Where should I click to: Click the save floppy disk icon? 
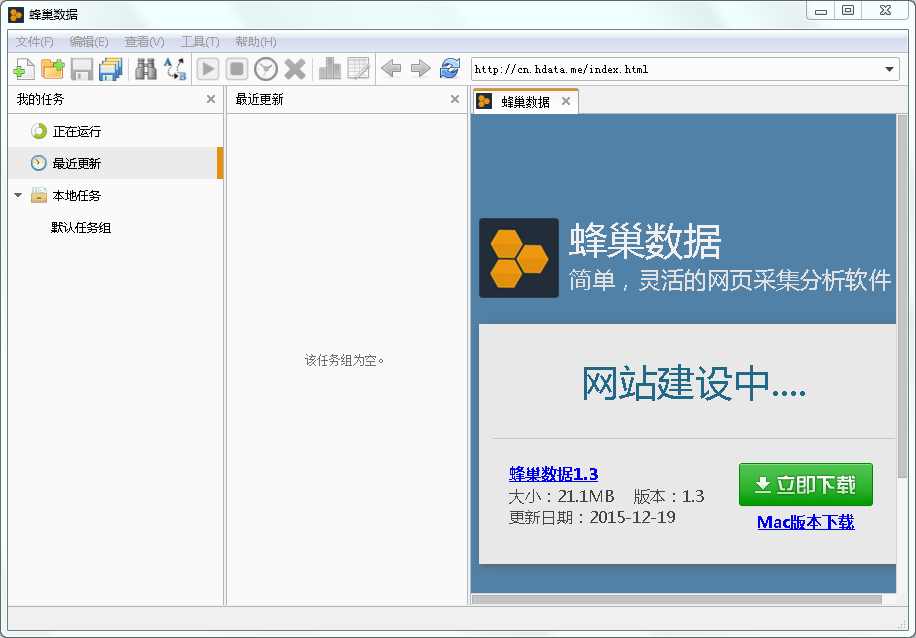click(x=82, y=69)
